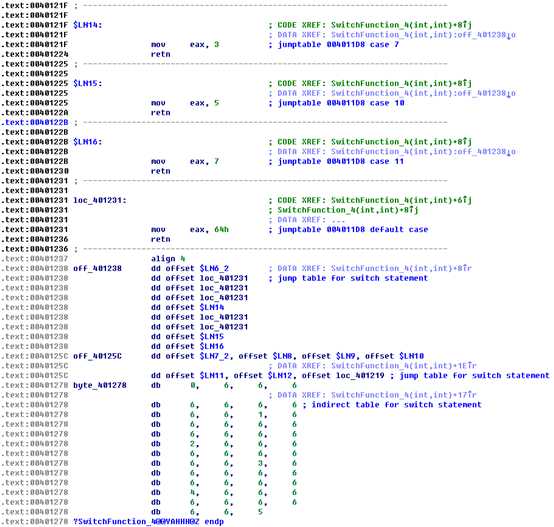Click the 'mov eax, 64h' instruction
Image resolution: width=554 pixels, height=527 pixels.
[190, 230]
